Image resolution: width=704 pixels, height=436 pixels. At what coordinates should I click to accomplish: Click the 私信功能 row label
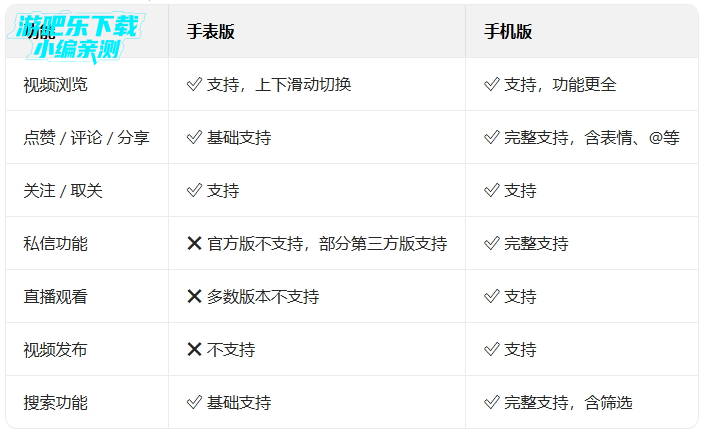click(55, 243)
